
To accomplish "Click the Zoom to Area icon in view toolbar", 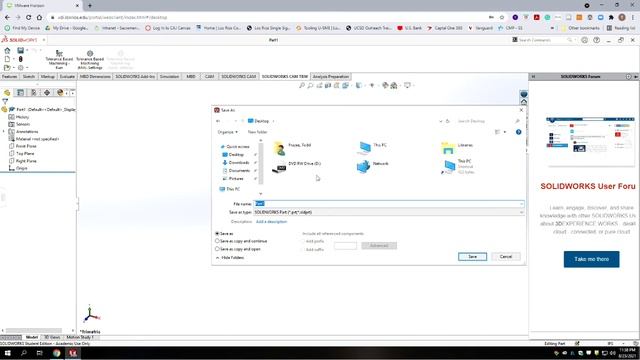I will [310, 85].
